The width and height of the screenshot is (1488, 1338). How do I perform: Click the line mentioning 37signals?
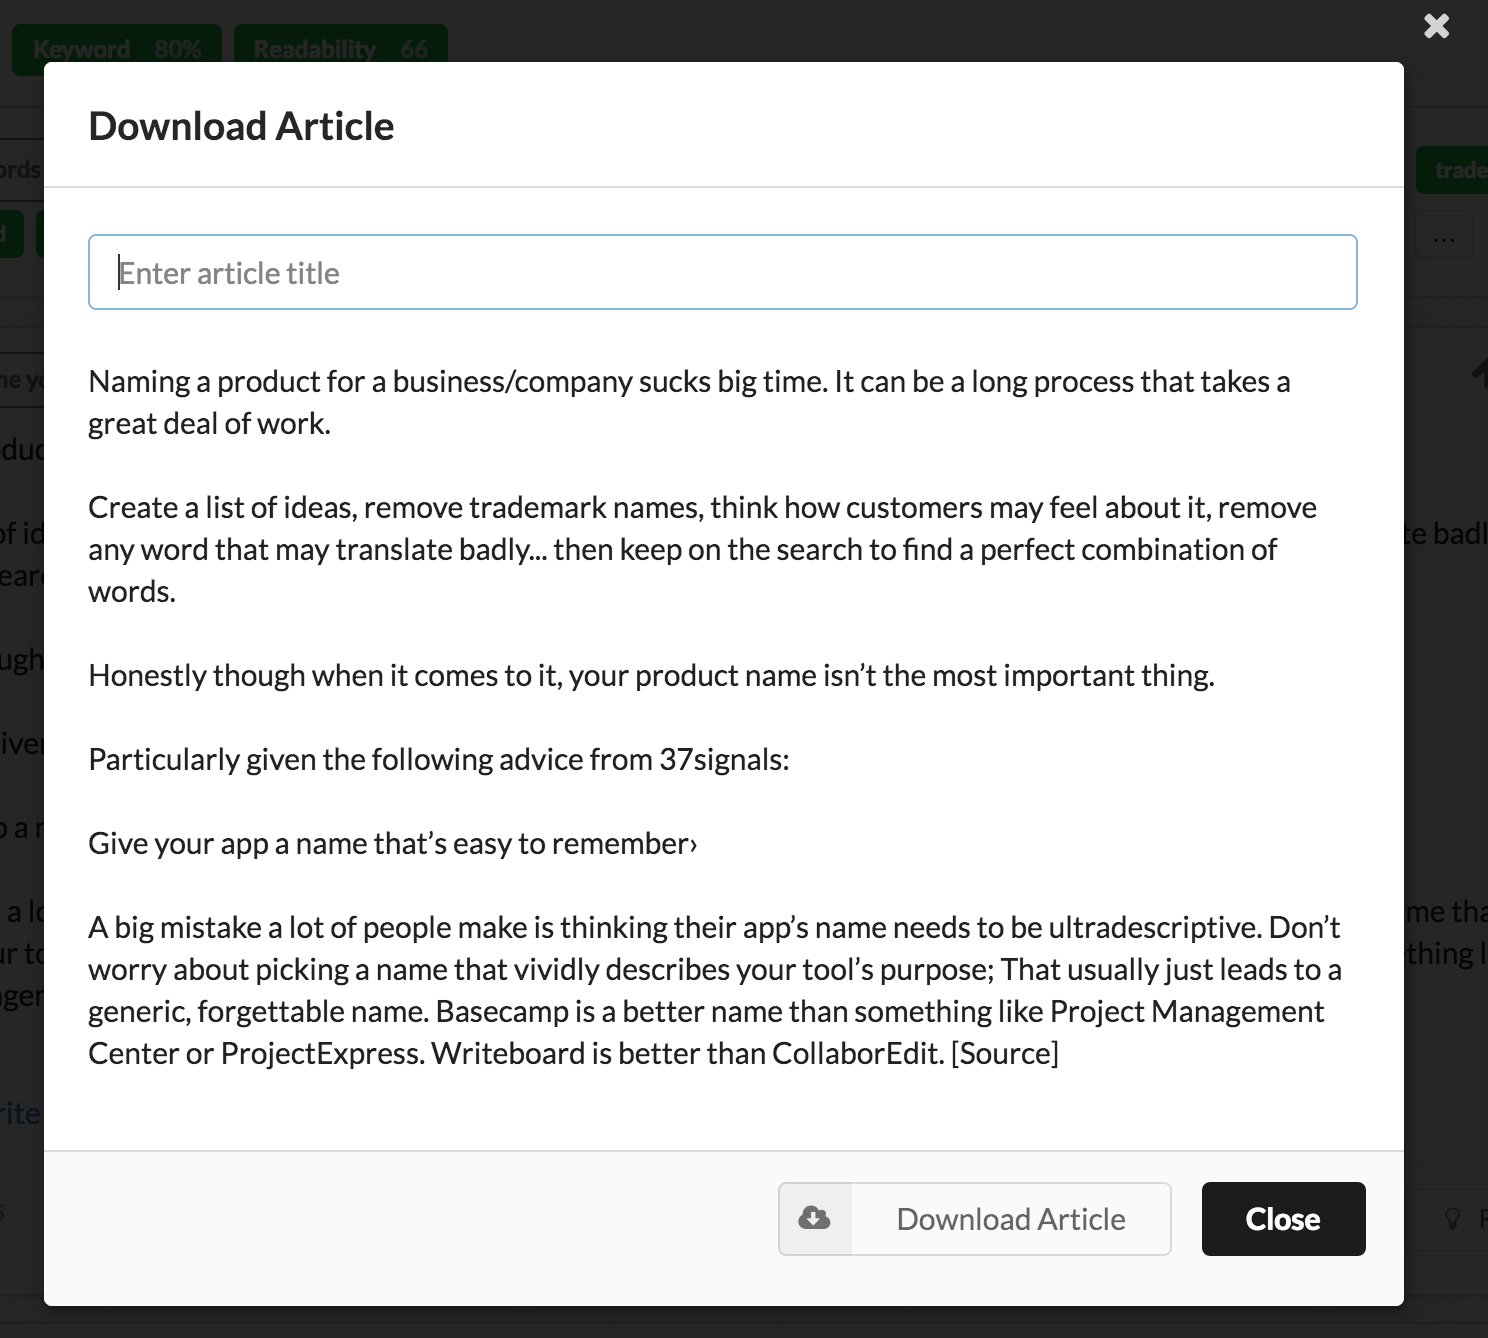tap(438, 759)
